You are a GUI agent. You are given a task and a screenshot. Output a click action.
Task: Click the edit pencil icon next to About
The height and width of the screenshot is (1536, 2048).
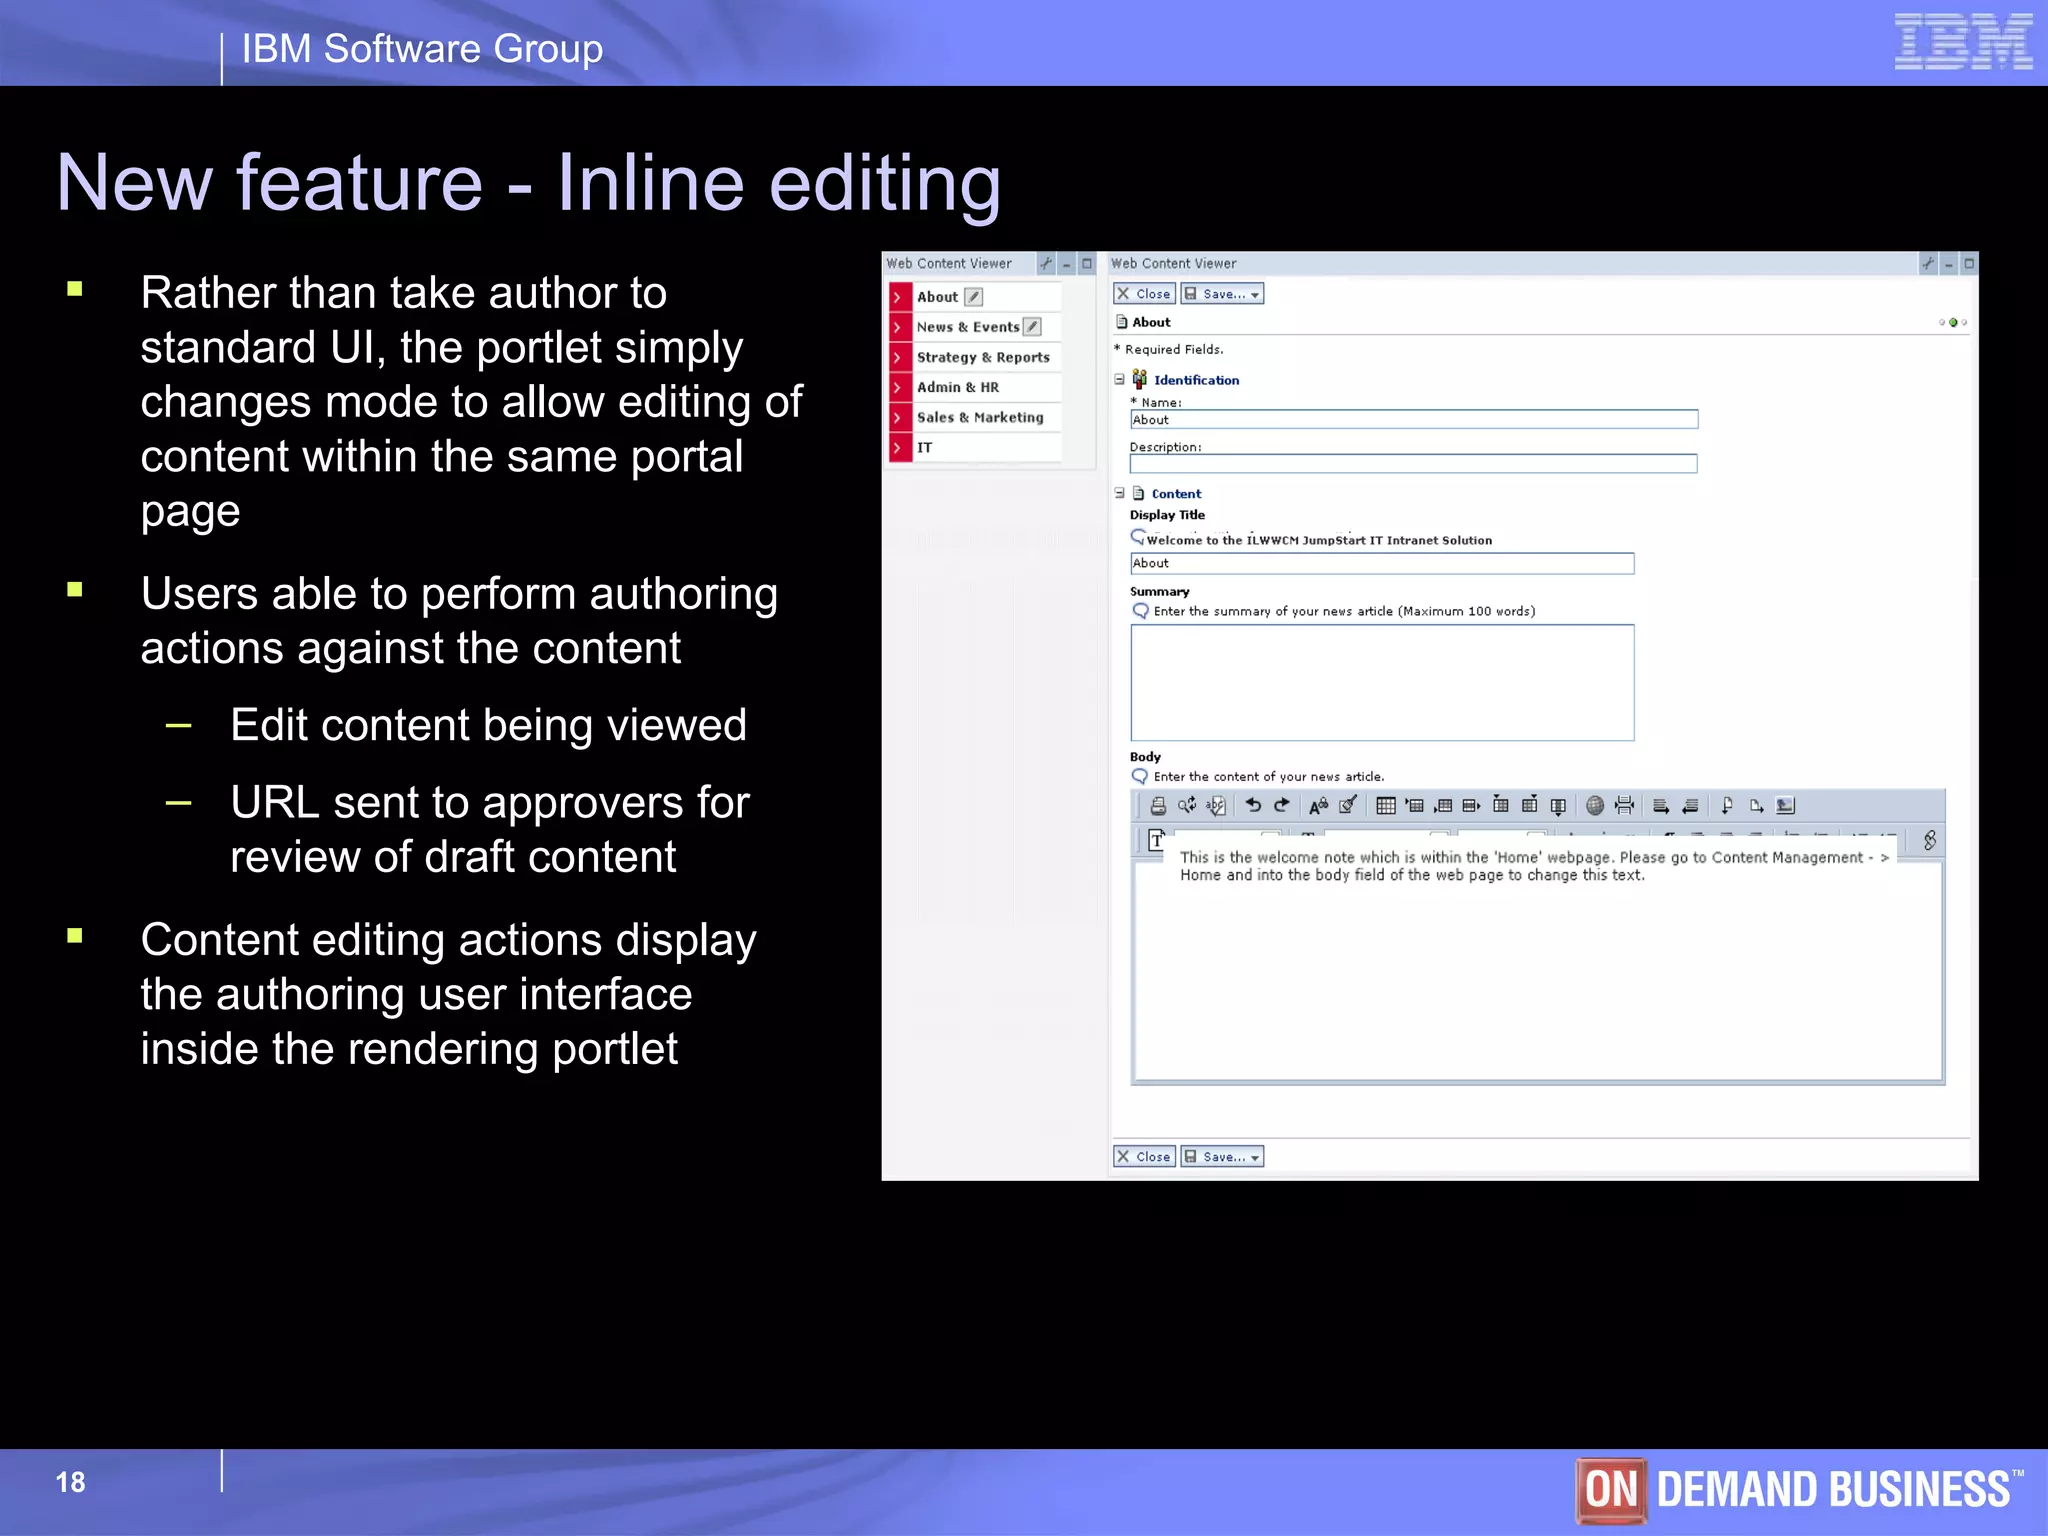[x=973, y=297]
